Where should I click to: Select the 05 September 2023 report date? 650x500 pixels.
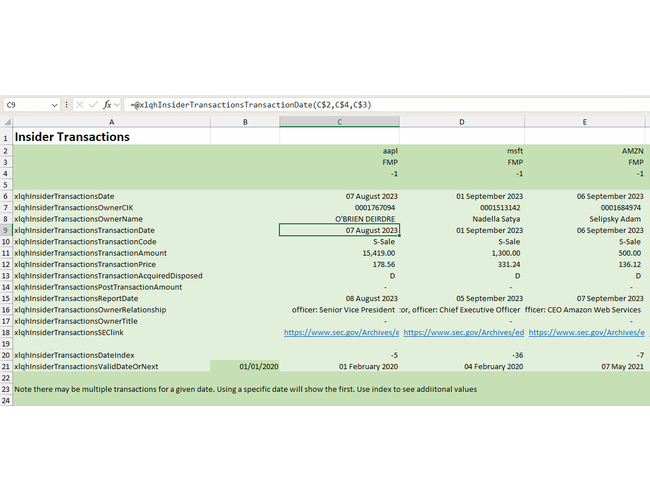[x=462, y=299]
